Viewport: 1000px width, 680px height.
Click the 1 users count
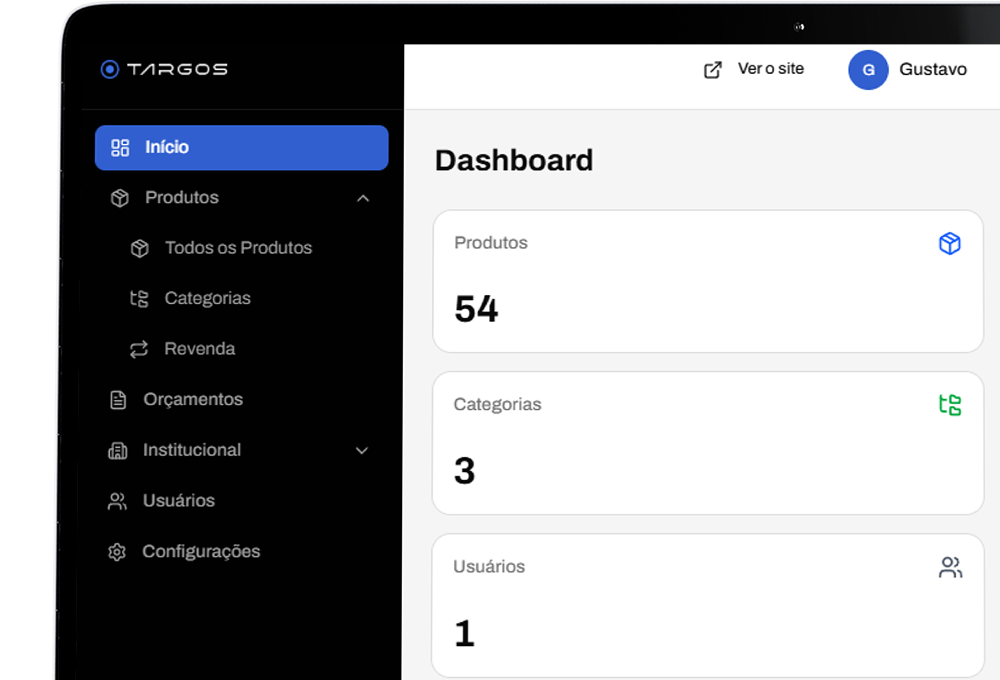point(464,633)
